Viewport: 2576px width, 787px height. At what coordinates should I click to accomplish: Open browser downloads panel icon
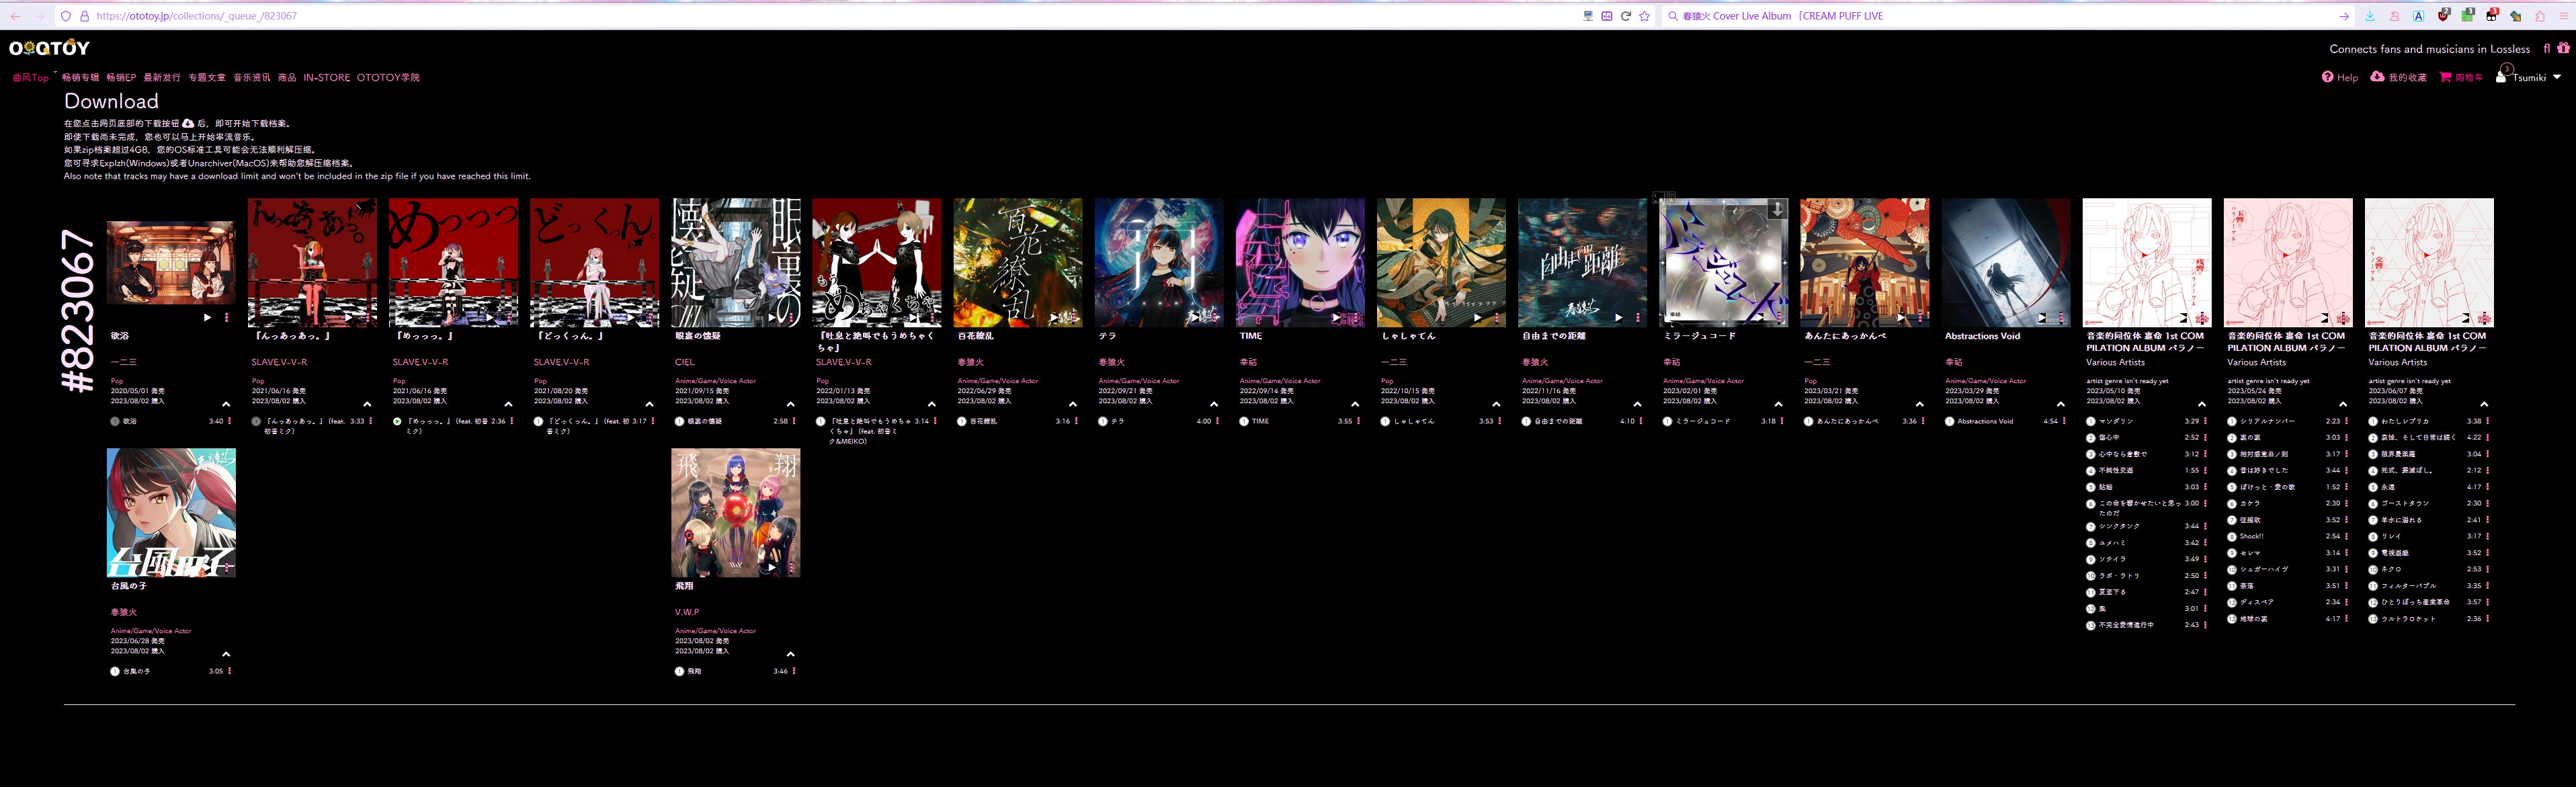pos(2369,16)
